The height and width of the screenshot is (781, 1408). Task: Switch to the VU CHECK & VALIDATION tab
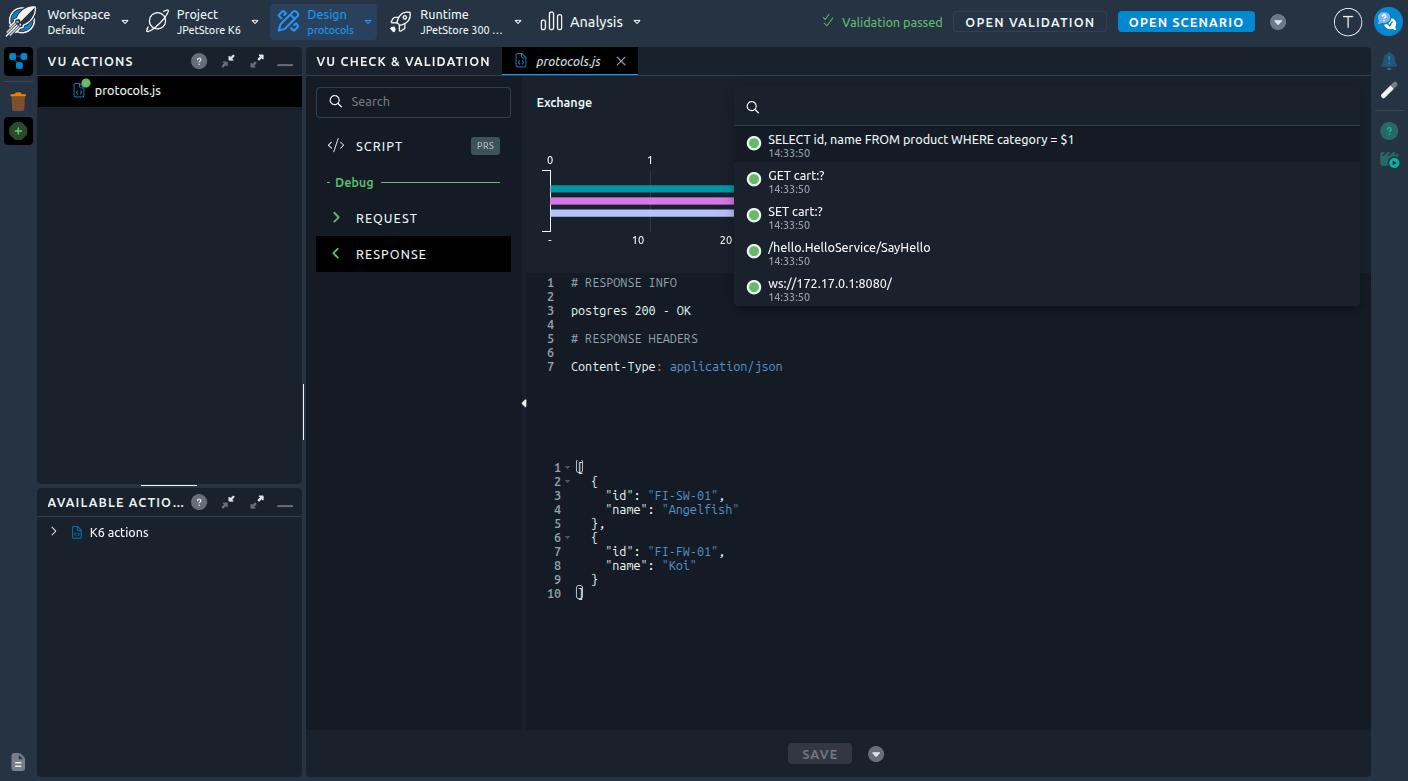click(403, 61)
